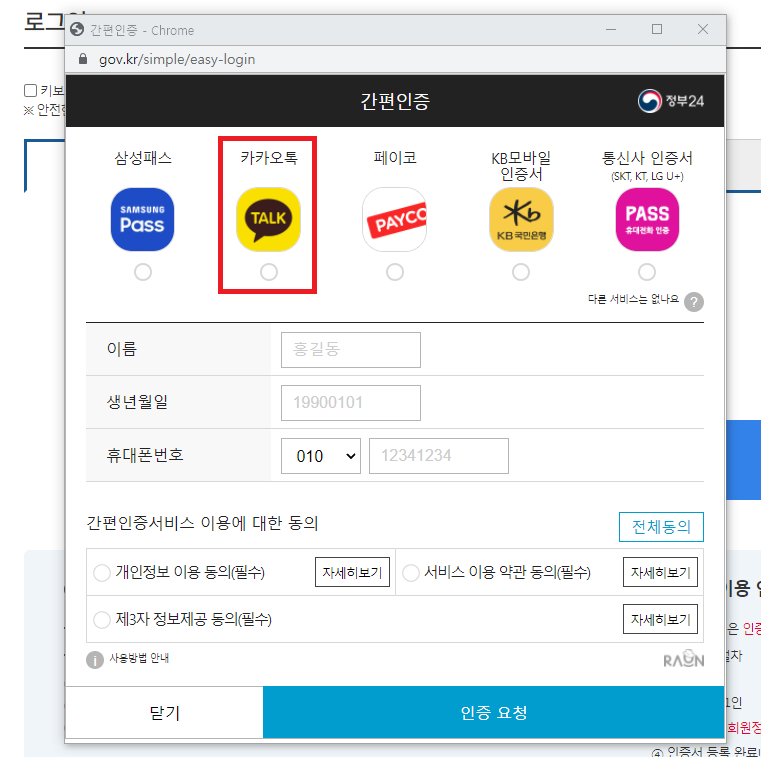Click the PAYCO app icon
The width and height of the screenshot is (761, 757).
click(x=395, y=219)
